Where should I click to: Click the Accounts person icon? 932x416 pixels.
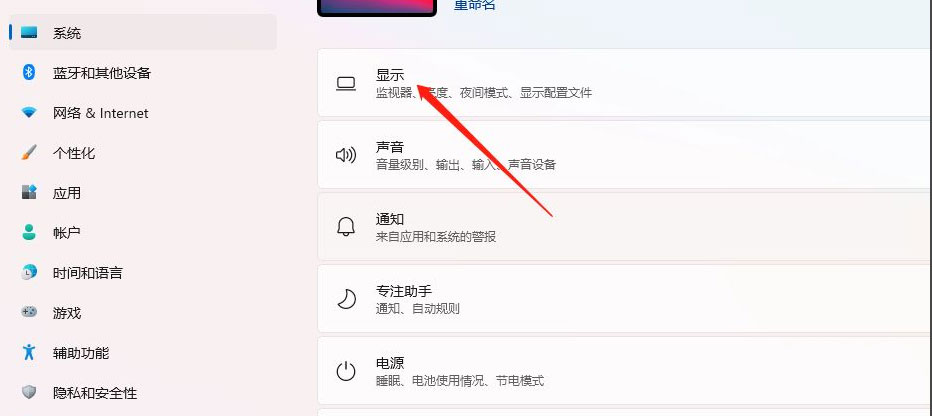point(29,232)
